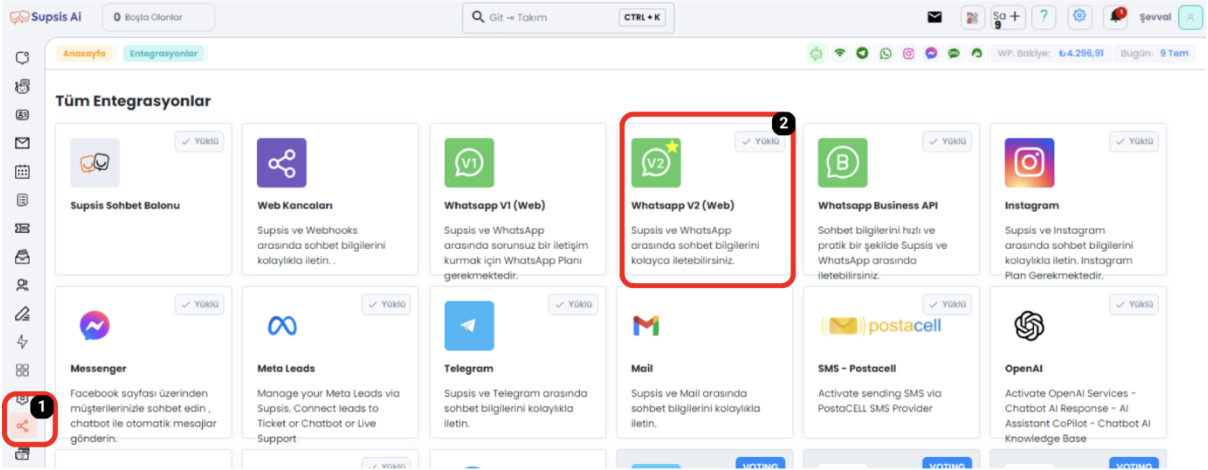Click the Postacell logo on SMS card
The width and height of the screenshot is (1208, 470).
[x=881, y=326]
